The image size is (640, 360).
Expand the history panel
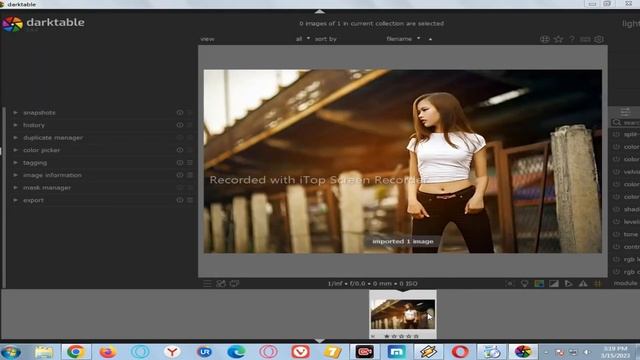(16, 125)
